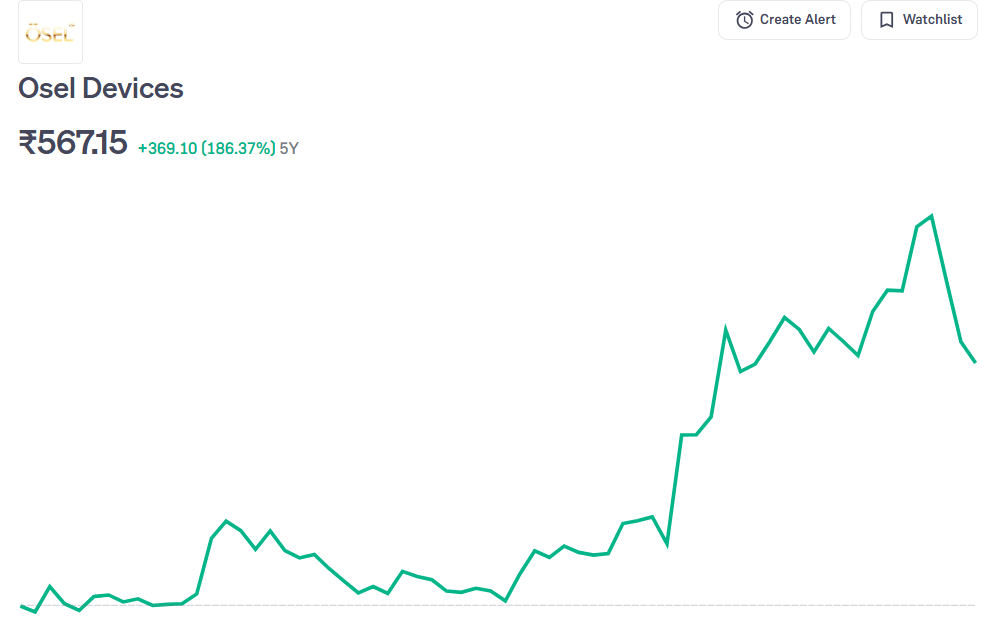The height and width of the screenshot is (622, 999).
Task: Click the (186.37%) percentage change
Action: point(238,148)
